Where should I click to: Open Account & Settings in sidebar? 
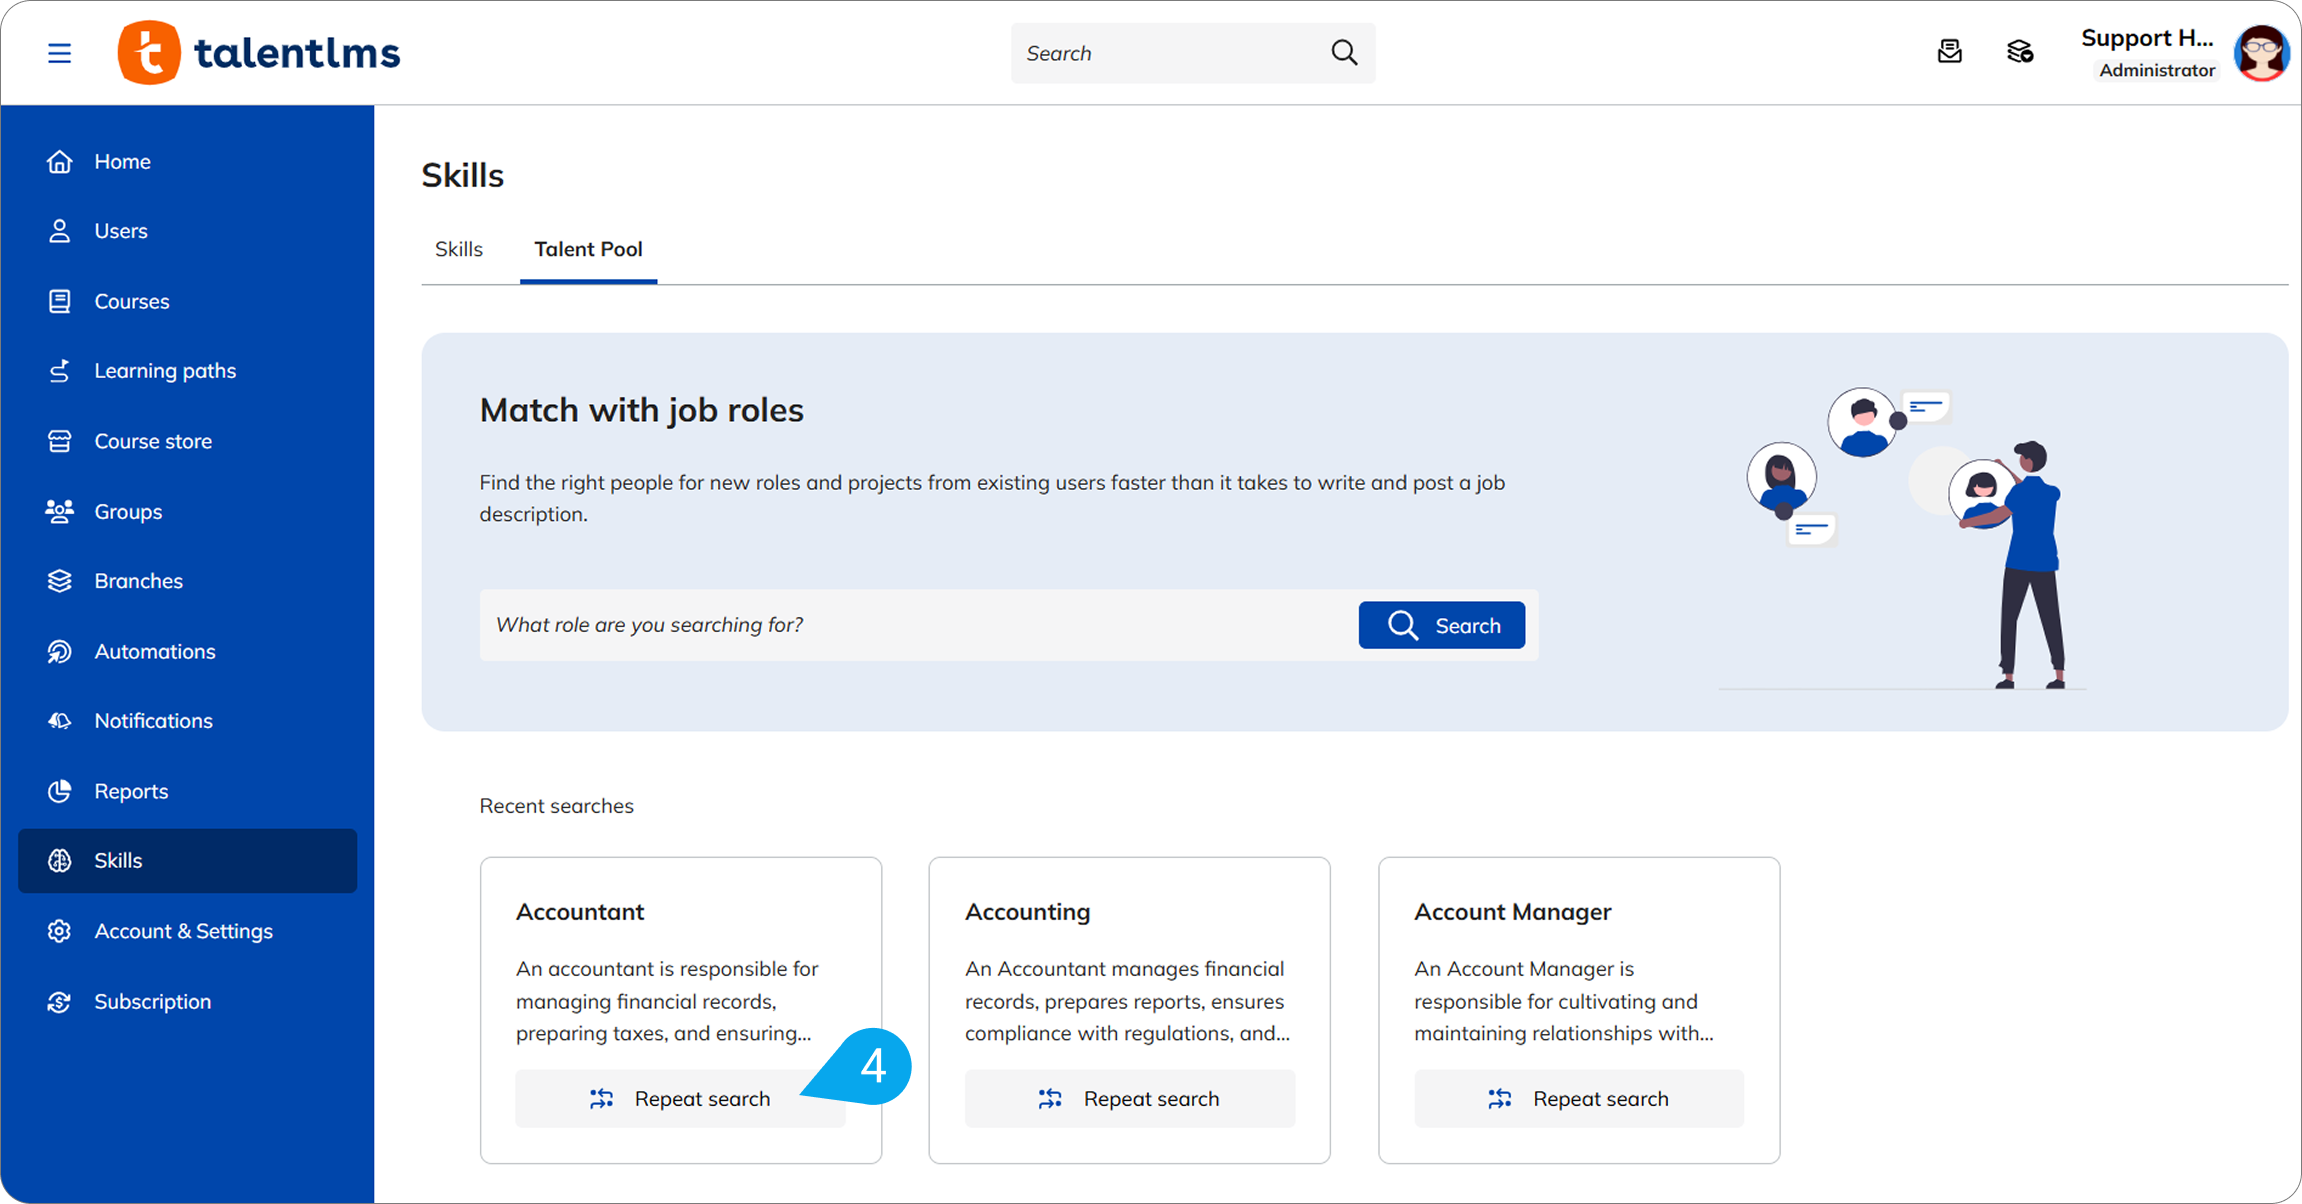point(183,931)
